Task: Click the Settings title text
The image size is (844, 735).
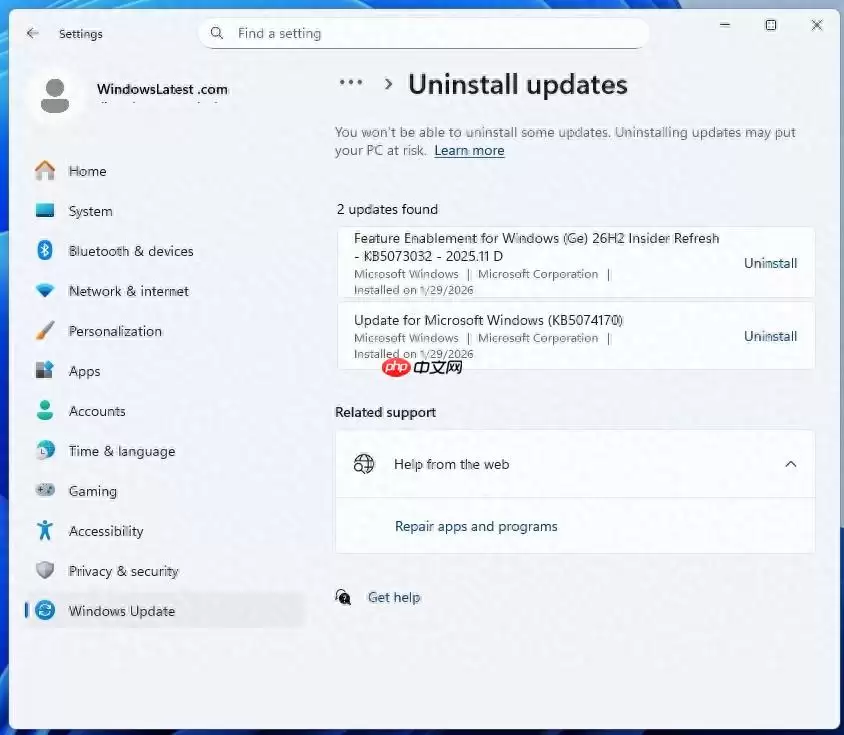Action: click(81, 34)
